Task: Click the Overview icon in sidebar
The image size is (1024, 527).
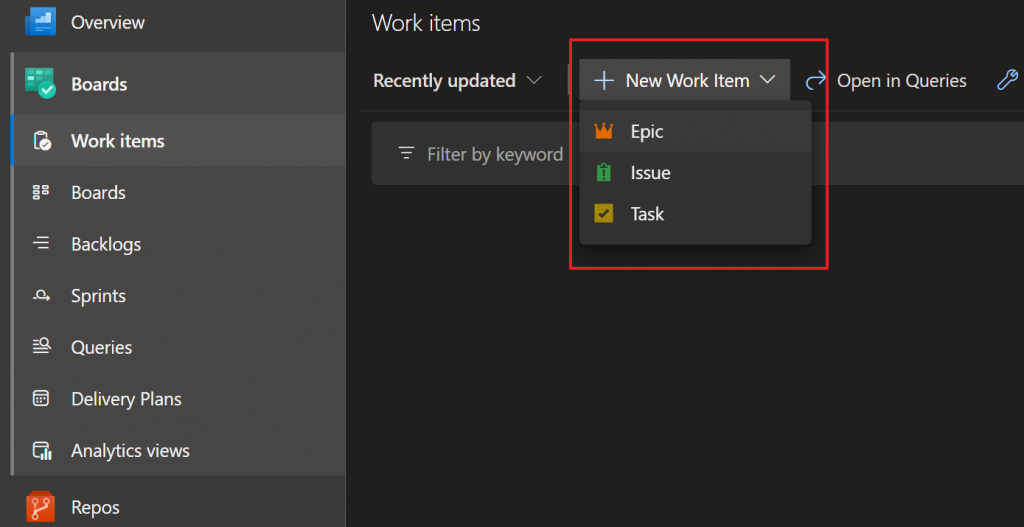Action: click(41, 21)
